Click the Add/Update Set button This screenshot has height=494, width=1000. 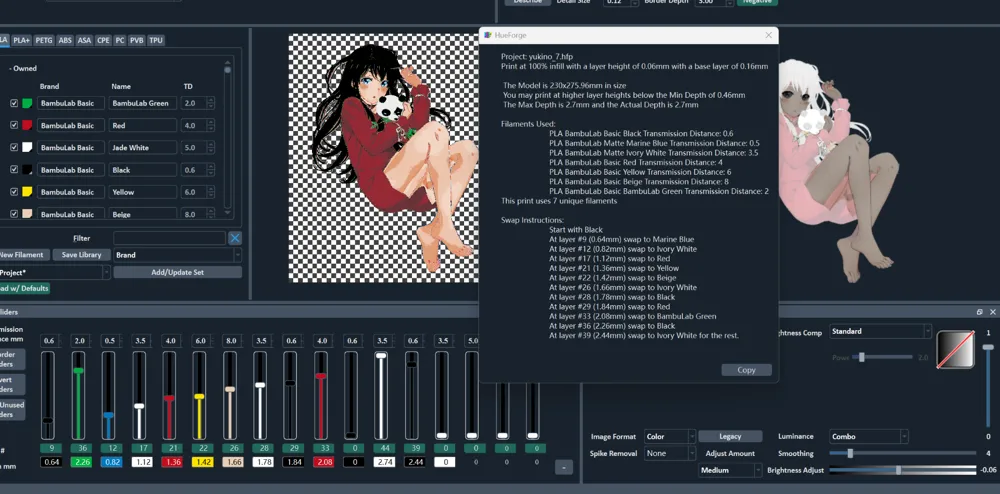pos(177,272)
